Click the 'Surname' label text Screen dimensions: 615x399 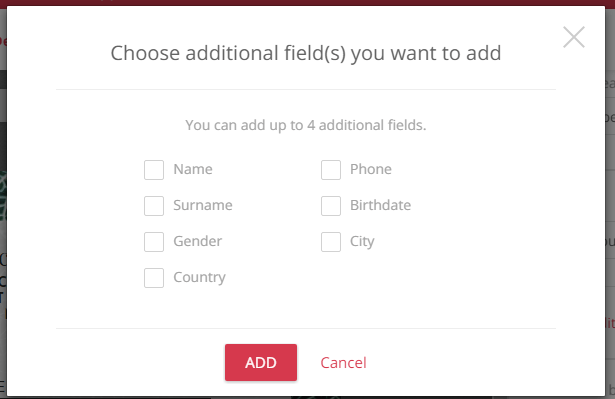click(x=203, y=205)
